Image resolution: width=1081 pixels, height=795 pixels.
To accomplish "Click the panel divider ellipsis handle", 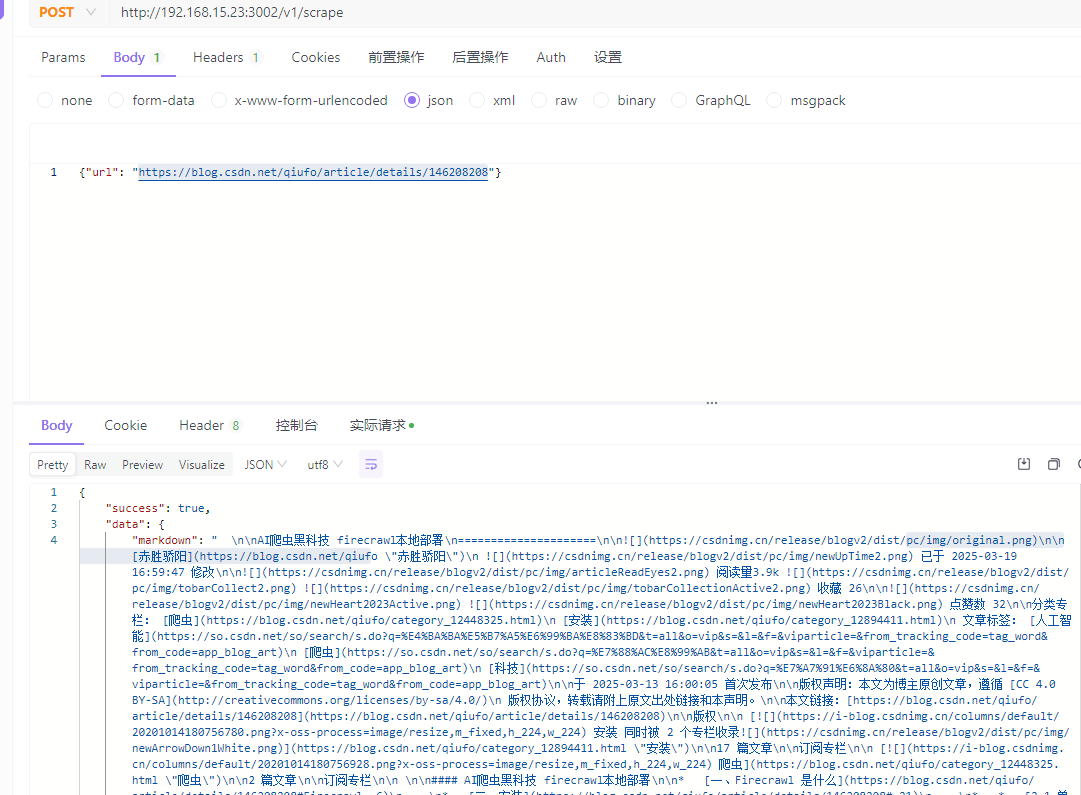I will (711, 403).
